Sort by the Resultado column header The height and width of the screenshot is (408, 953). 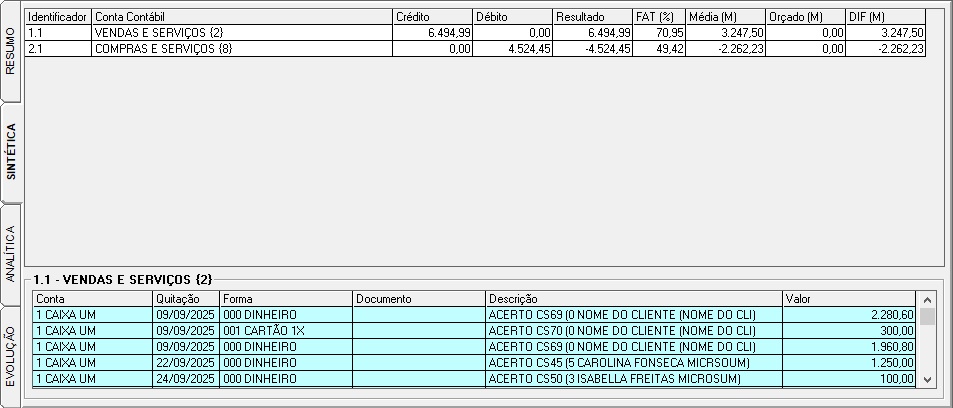(592, 17)
